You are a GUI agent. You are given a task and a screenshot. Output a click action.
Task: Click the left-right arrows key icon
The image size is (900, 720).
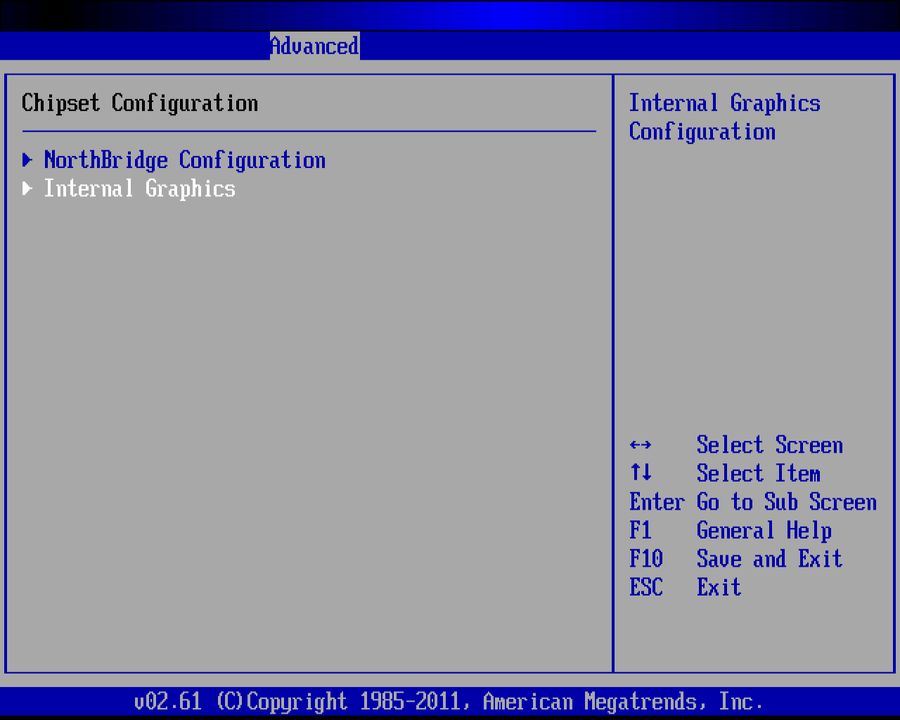point(640,445)
